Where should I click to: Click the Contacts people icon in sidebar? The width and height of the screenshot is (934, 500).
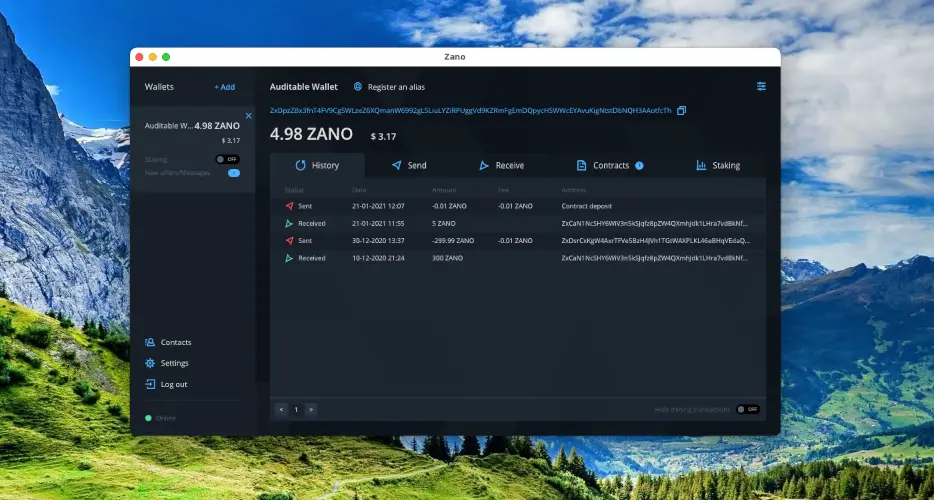[150, 342]
